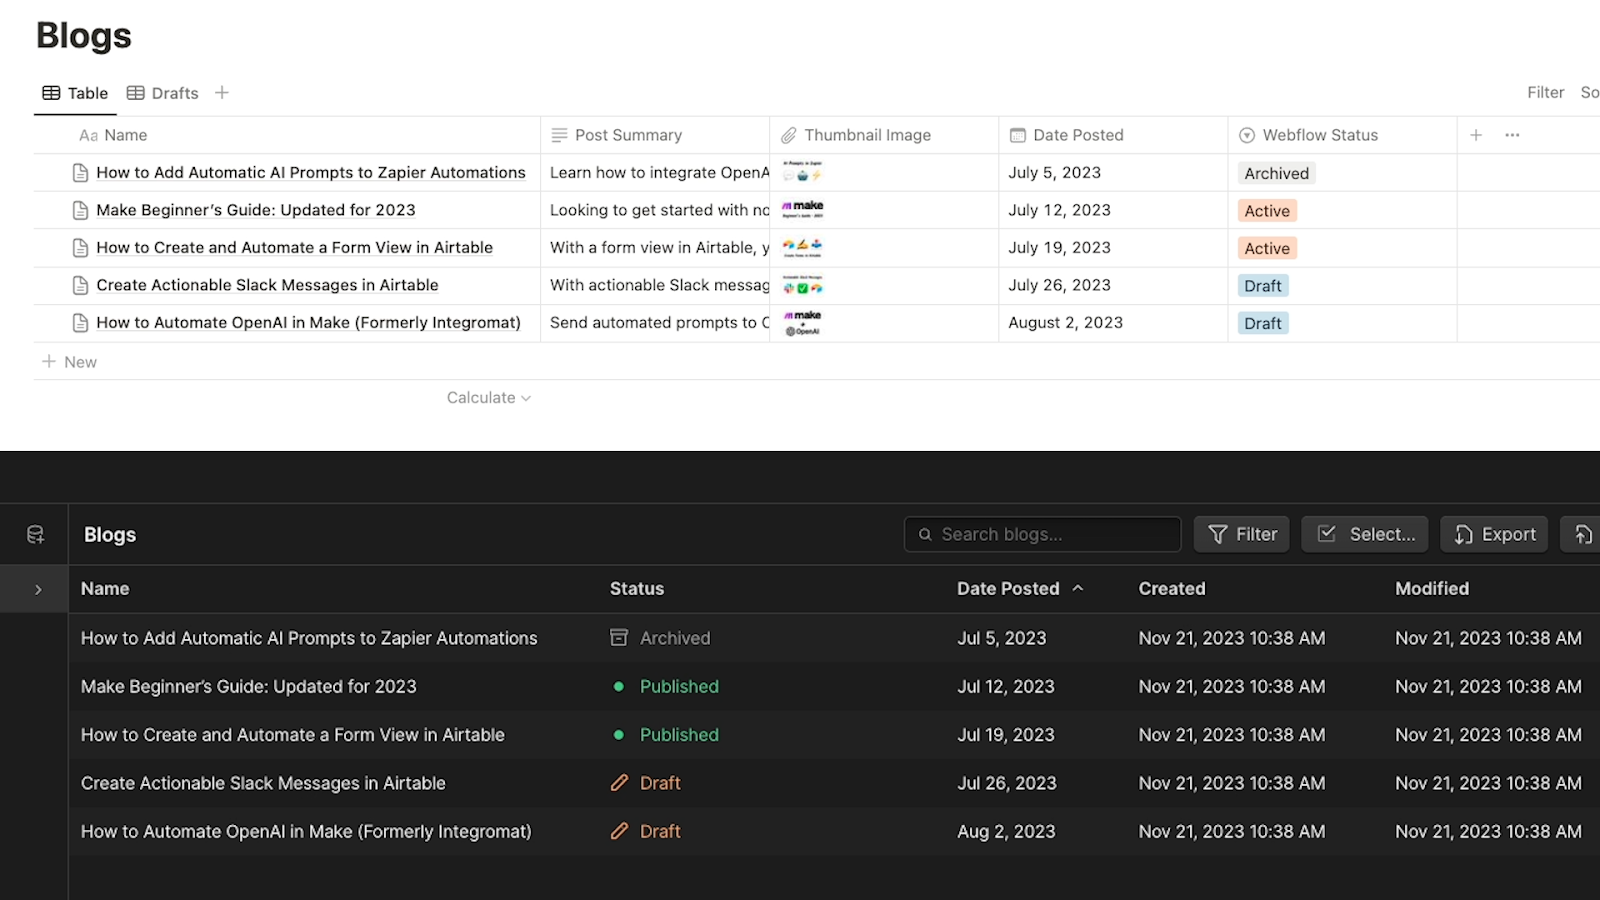Sort by Status column in Webflow
This screenshot has height=900, width=1600.
tap(637, 589)
